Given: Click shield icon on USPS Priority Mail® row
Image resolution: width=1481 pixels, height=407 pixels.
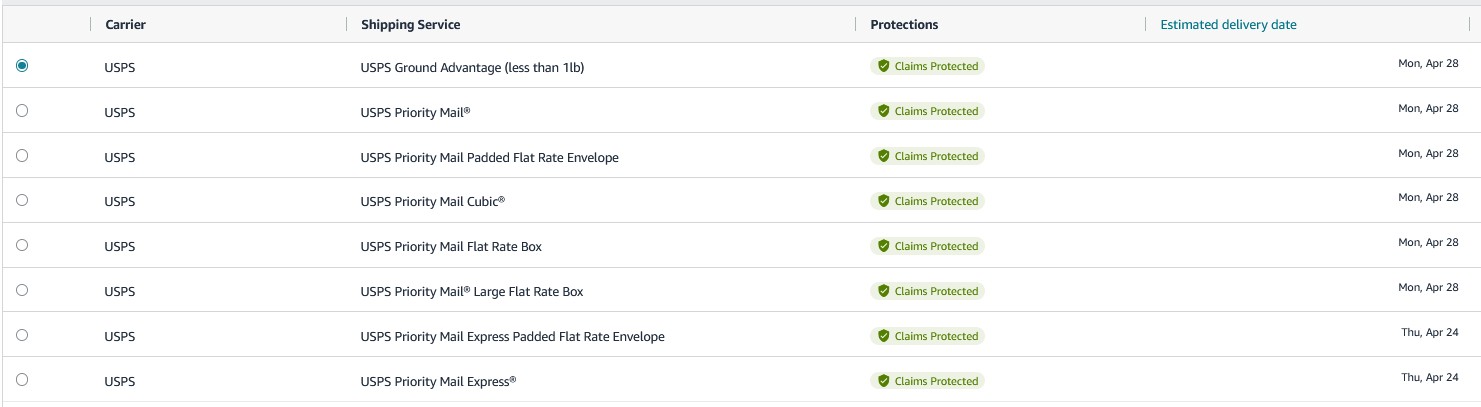Looking at the screenshot, I should click(883, 111).
